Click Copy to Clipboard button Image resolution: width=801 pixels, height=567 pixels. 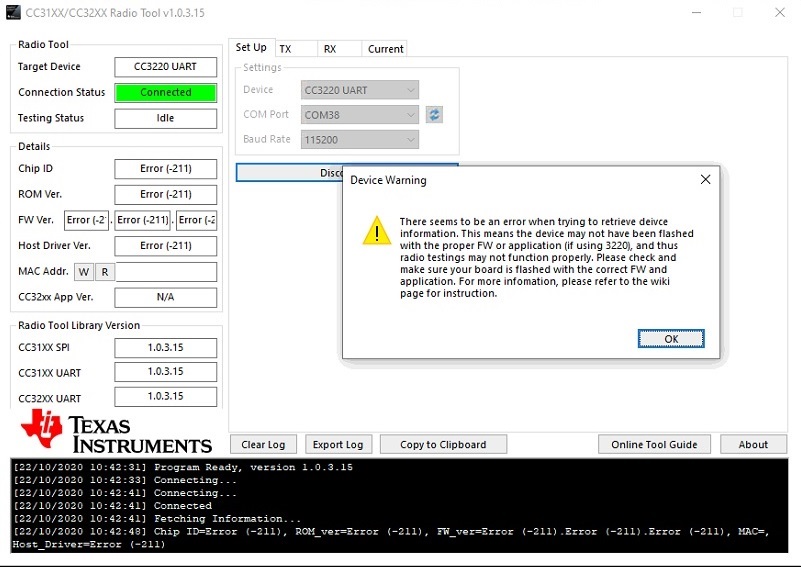coord(443,444)
